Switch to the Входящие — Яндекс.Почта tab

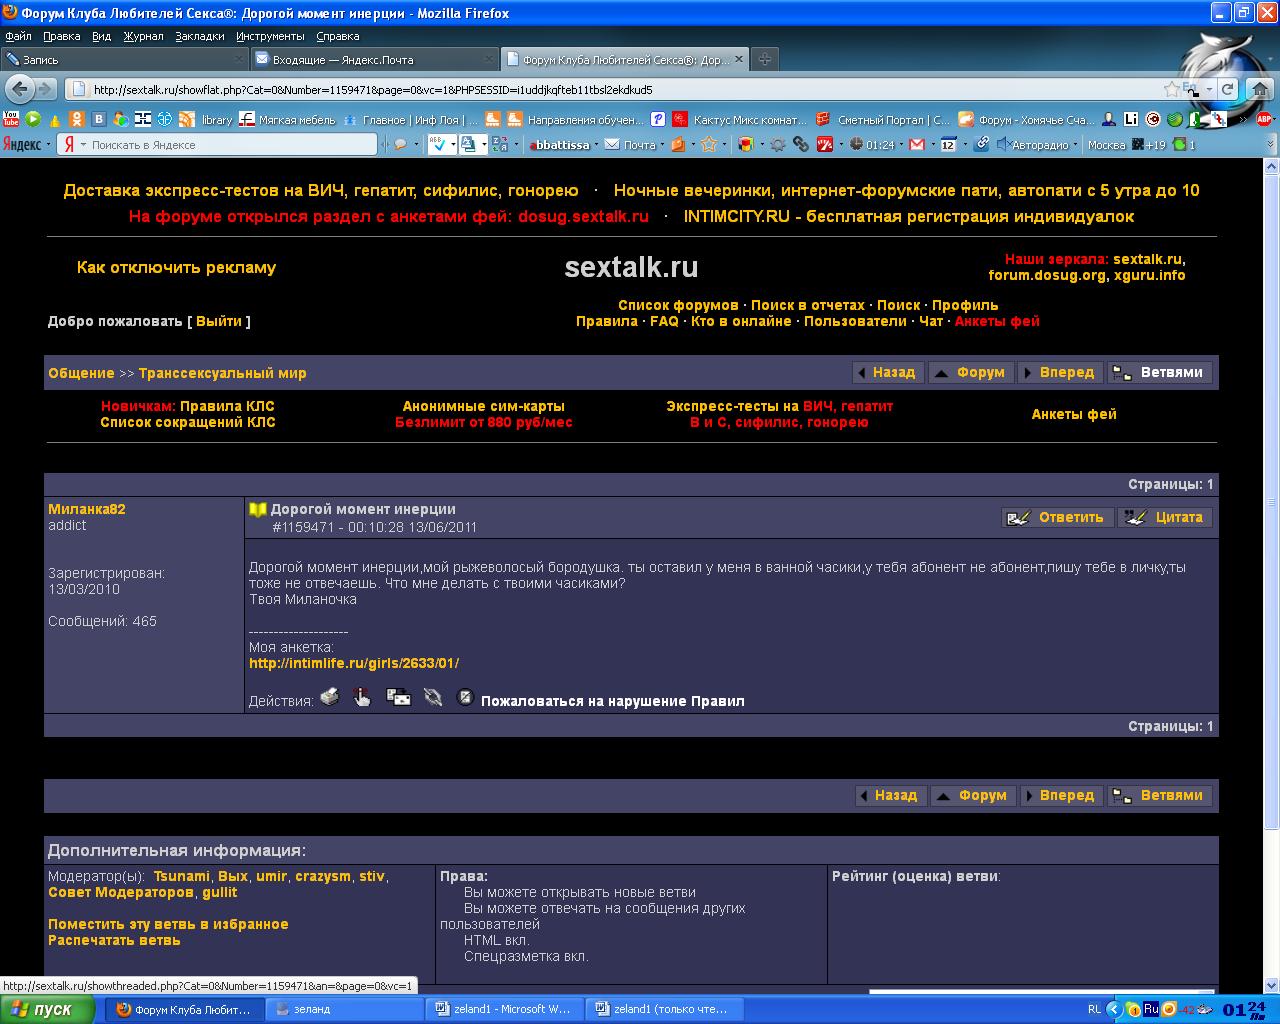370,59
